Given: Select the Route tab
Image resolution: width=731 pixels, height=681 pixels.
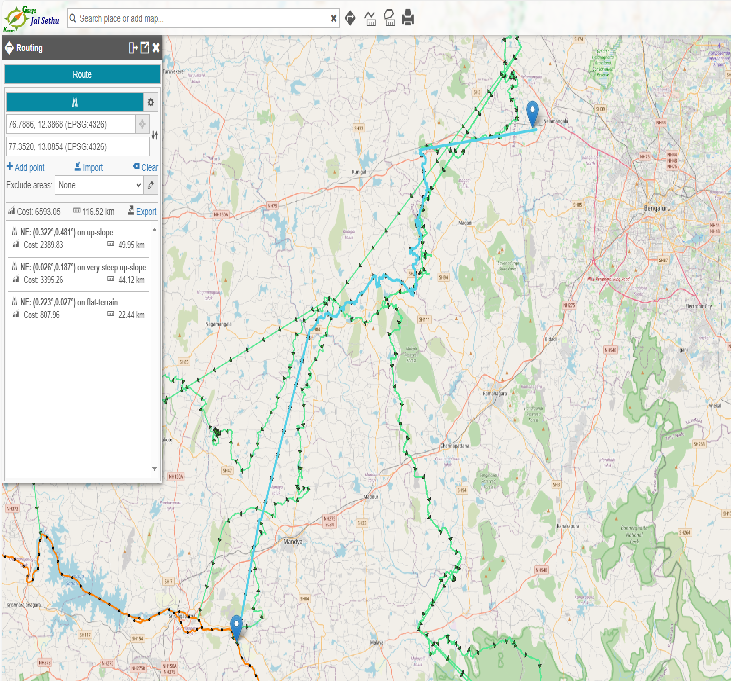Looking at the screenshot, I should click(x=82, y=75).
